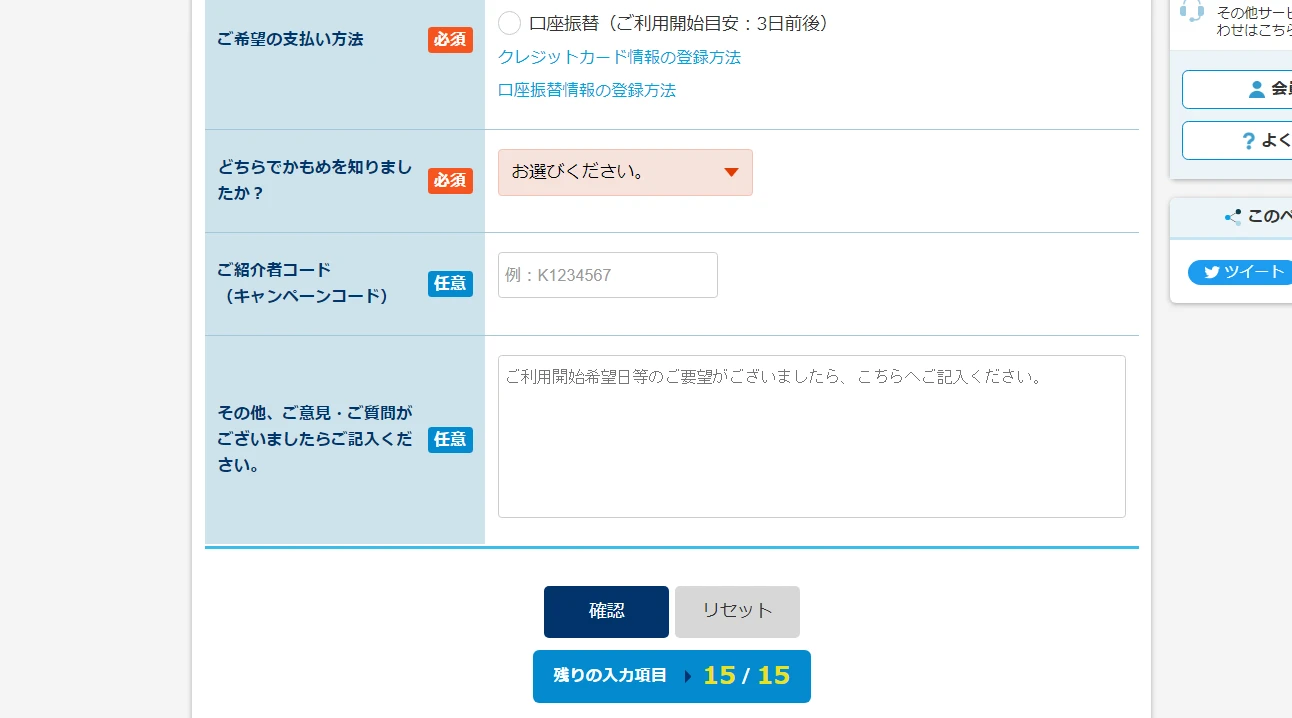Click the question mark help icon
The width and height of the screenshot is (1292, 718).
click(1248, 141)
